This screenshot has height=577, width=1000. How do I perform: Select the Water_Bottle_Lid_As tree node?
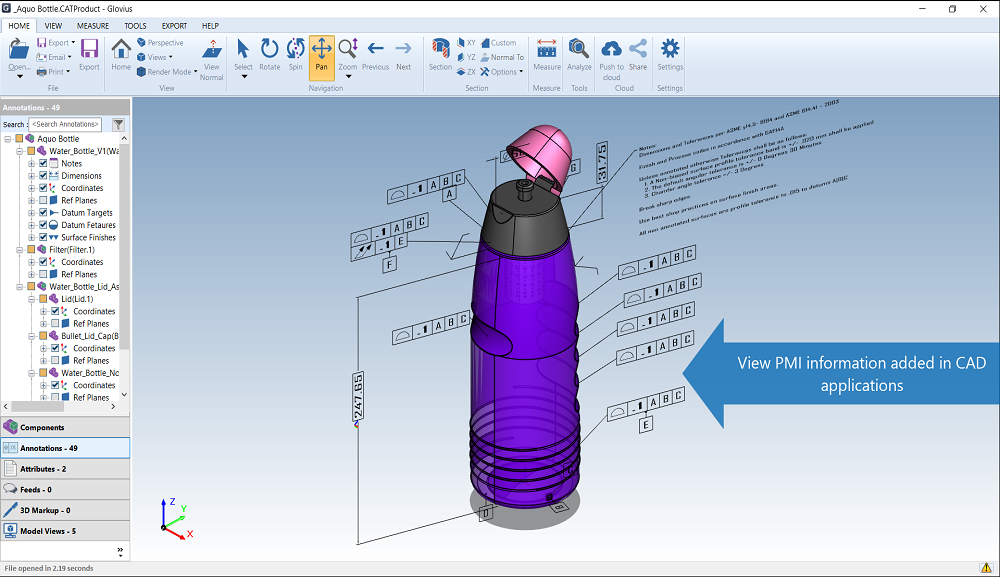(x=84, y=286)
